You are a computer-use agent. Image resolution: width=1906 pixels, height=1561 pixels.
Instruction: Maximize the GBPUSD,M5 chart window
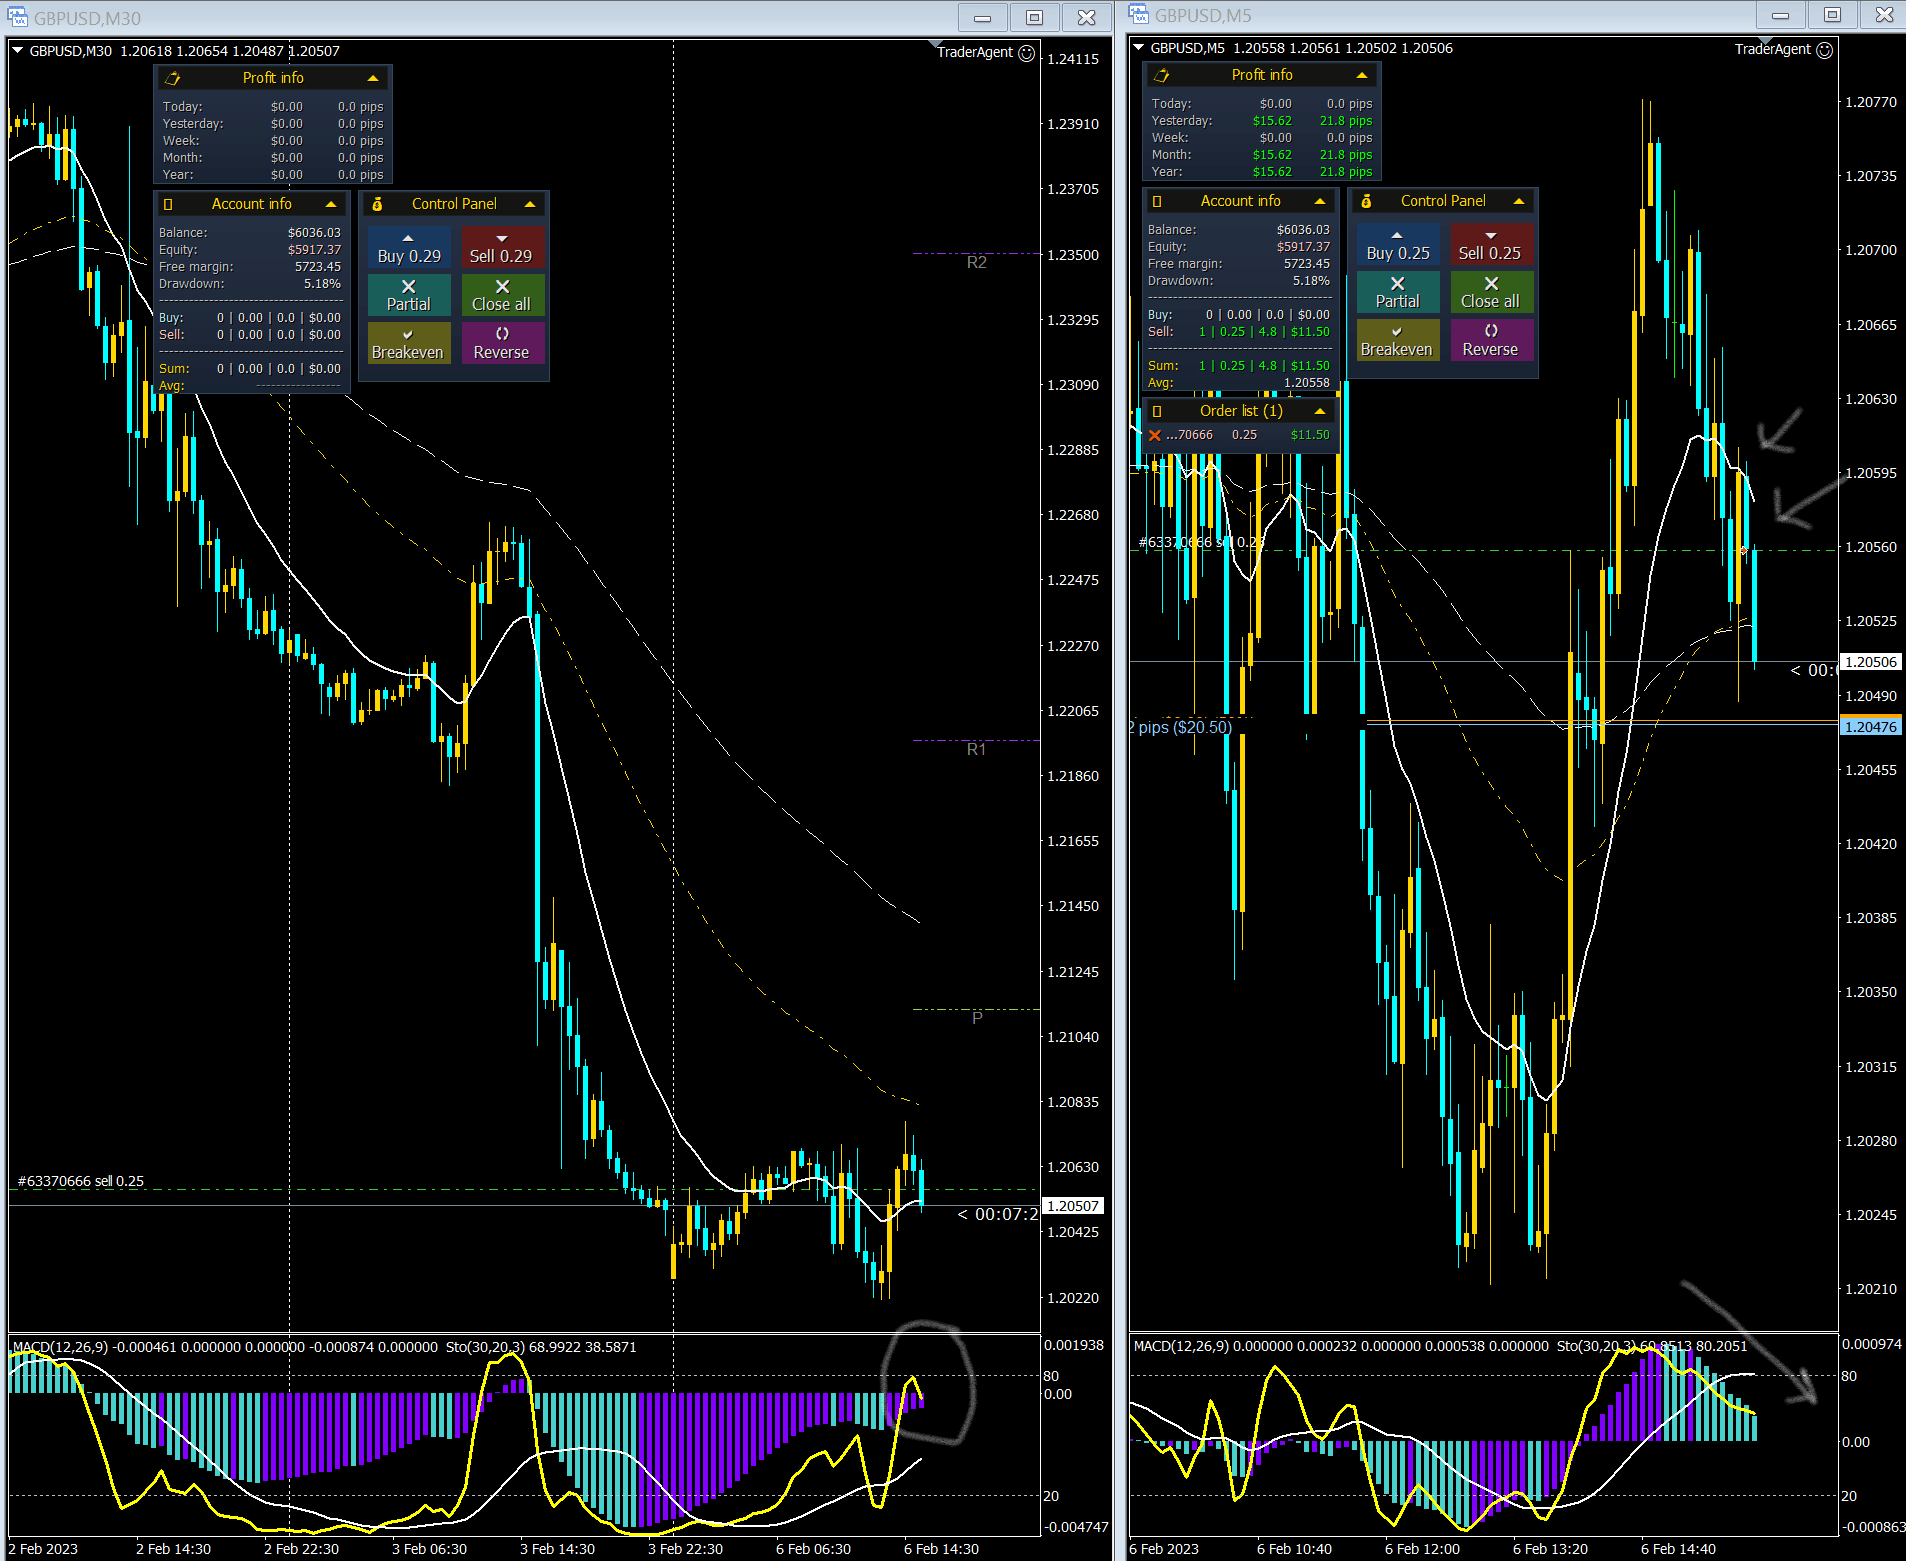pos(1833,15)
